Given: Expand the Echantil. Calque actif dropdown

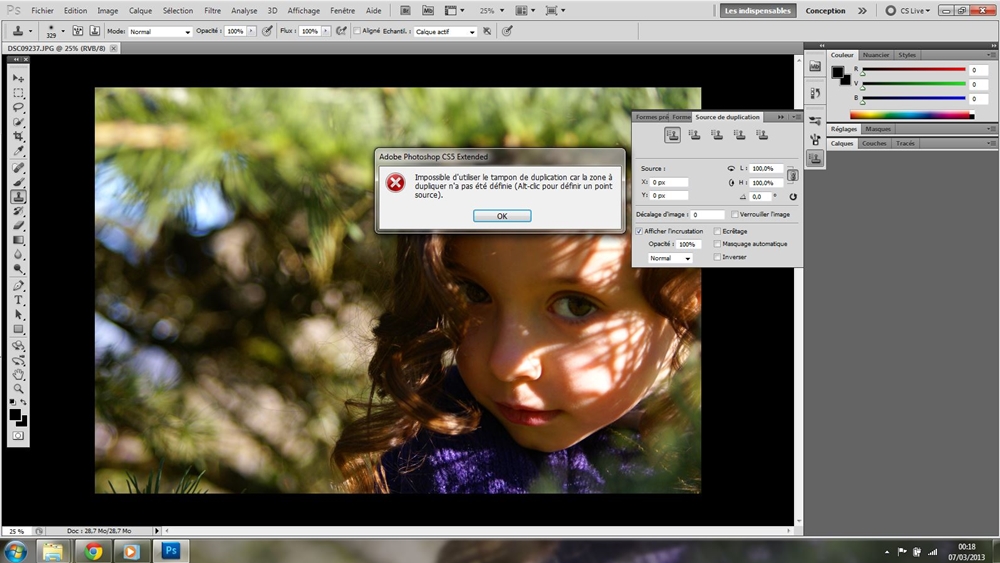Looking at the screenshot, I should coord(446,32).
